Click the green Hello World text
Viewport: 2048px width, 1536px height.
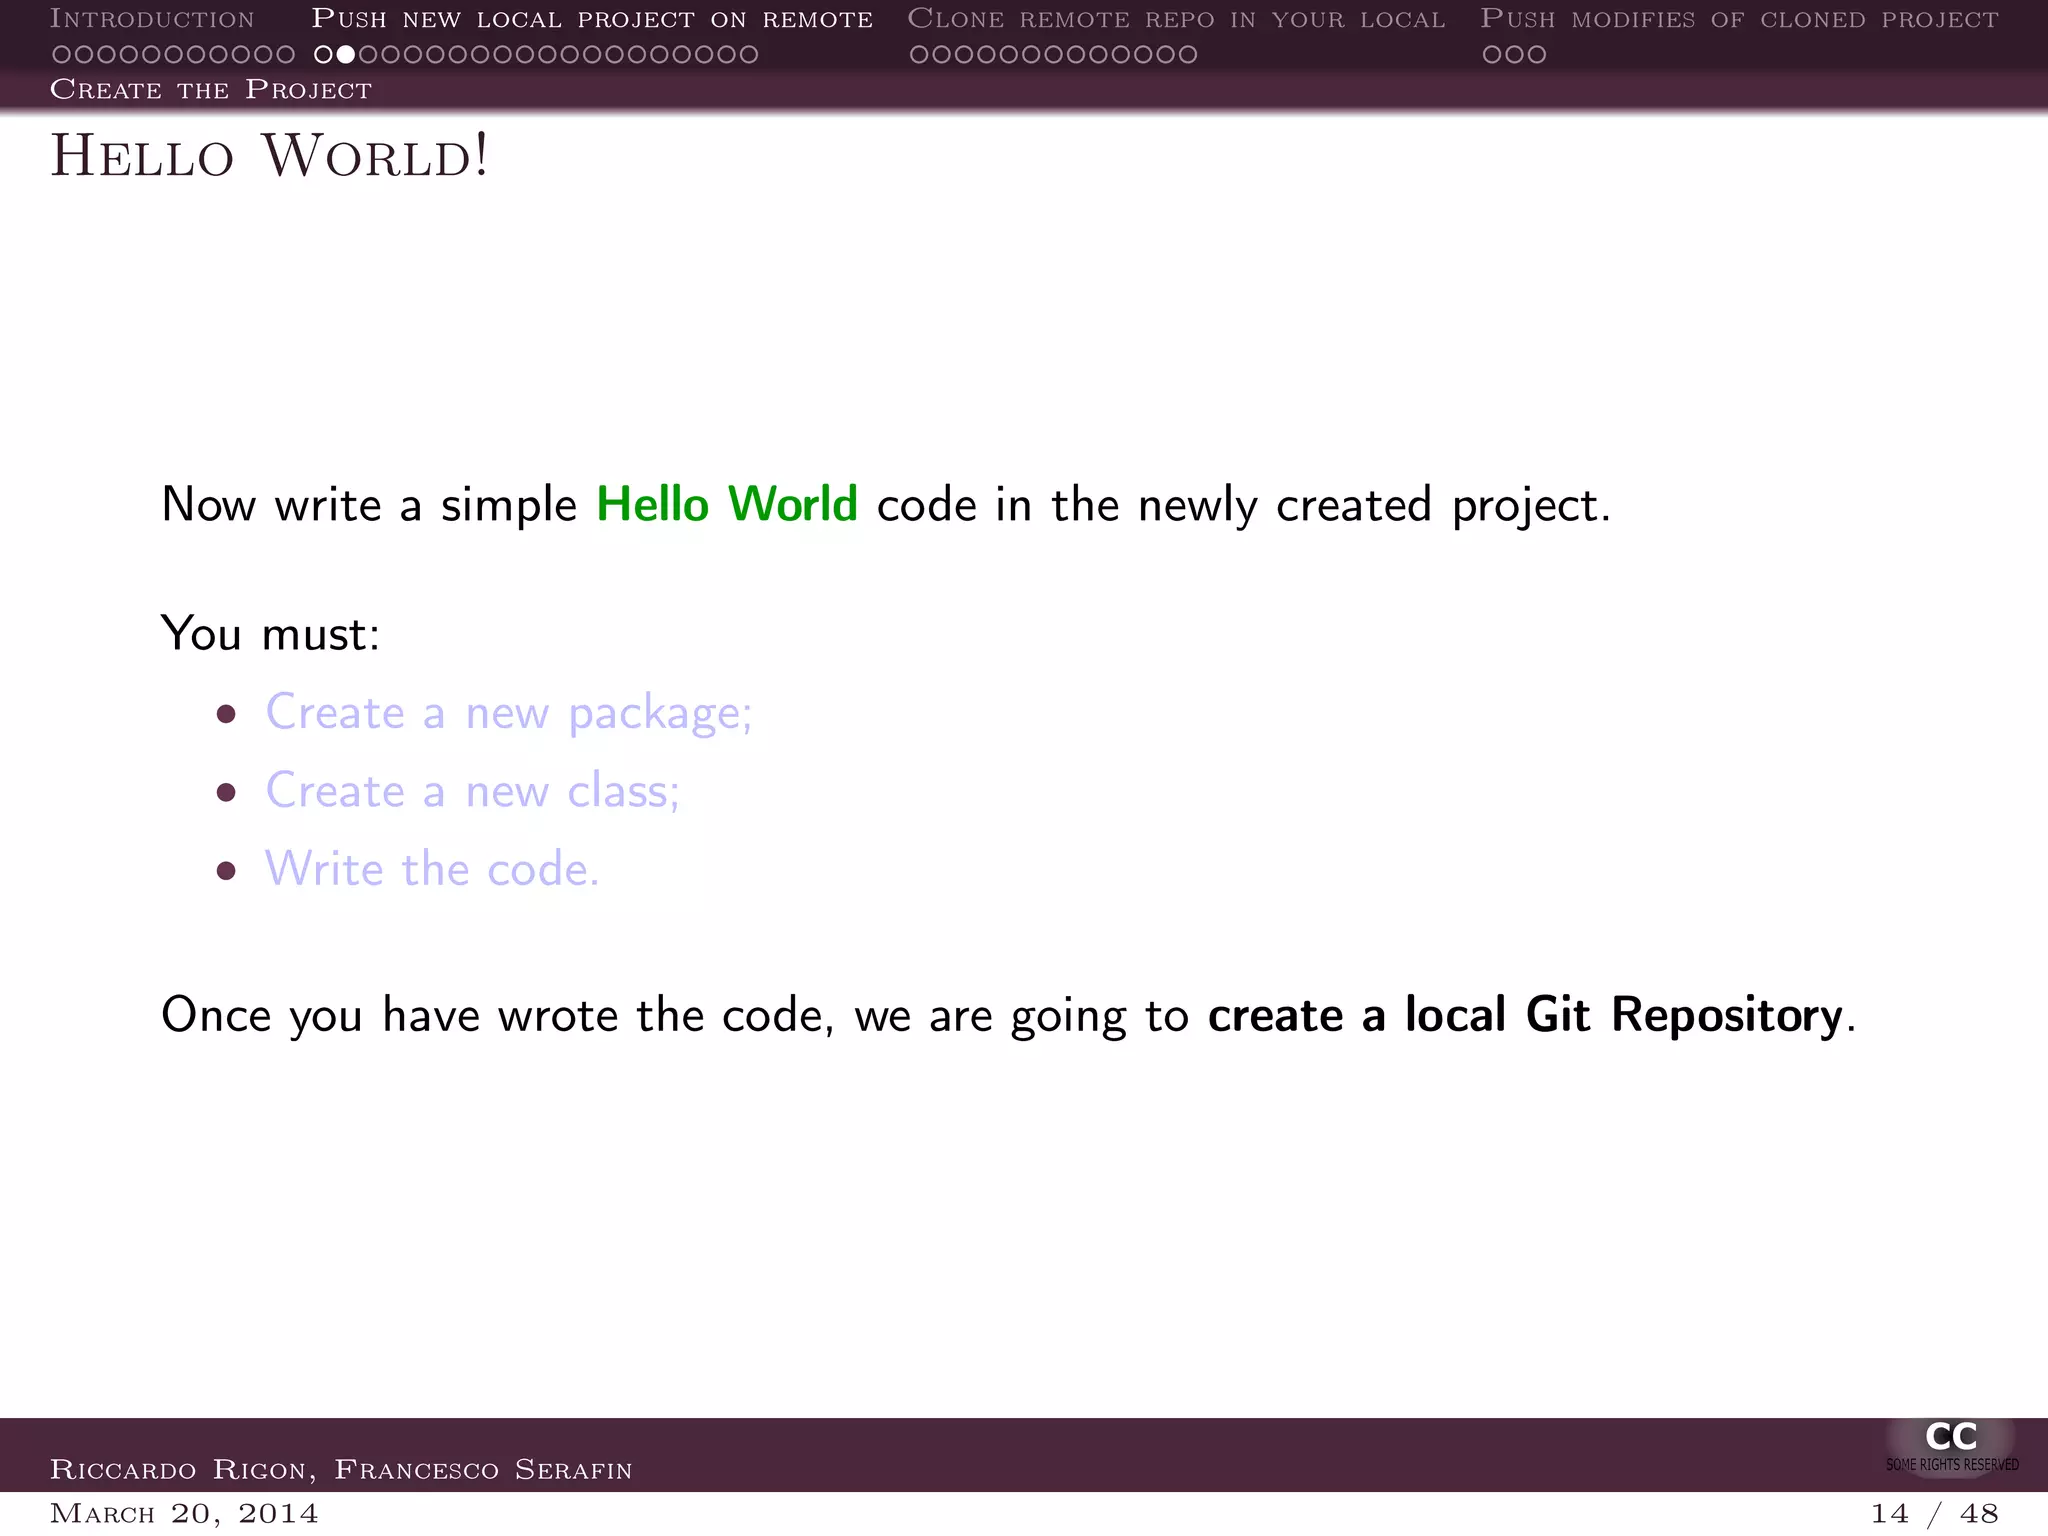(727, 504)
